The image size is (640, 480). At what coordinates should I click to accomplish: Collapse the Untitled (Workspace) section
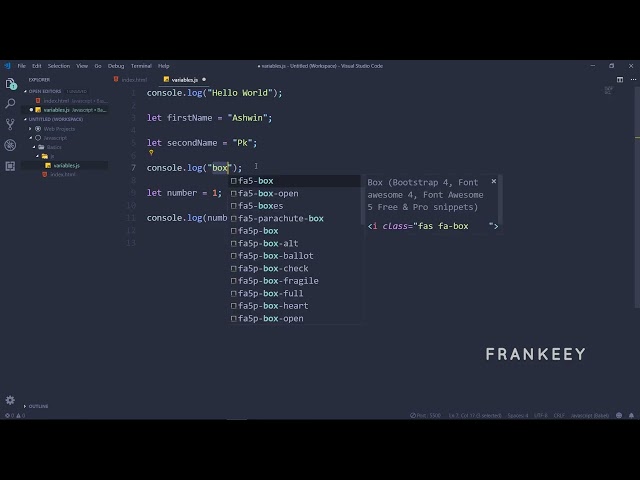[25, 119]
